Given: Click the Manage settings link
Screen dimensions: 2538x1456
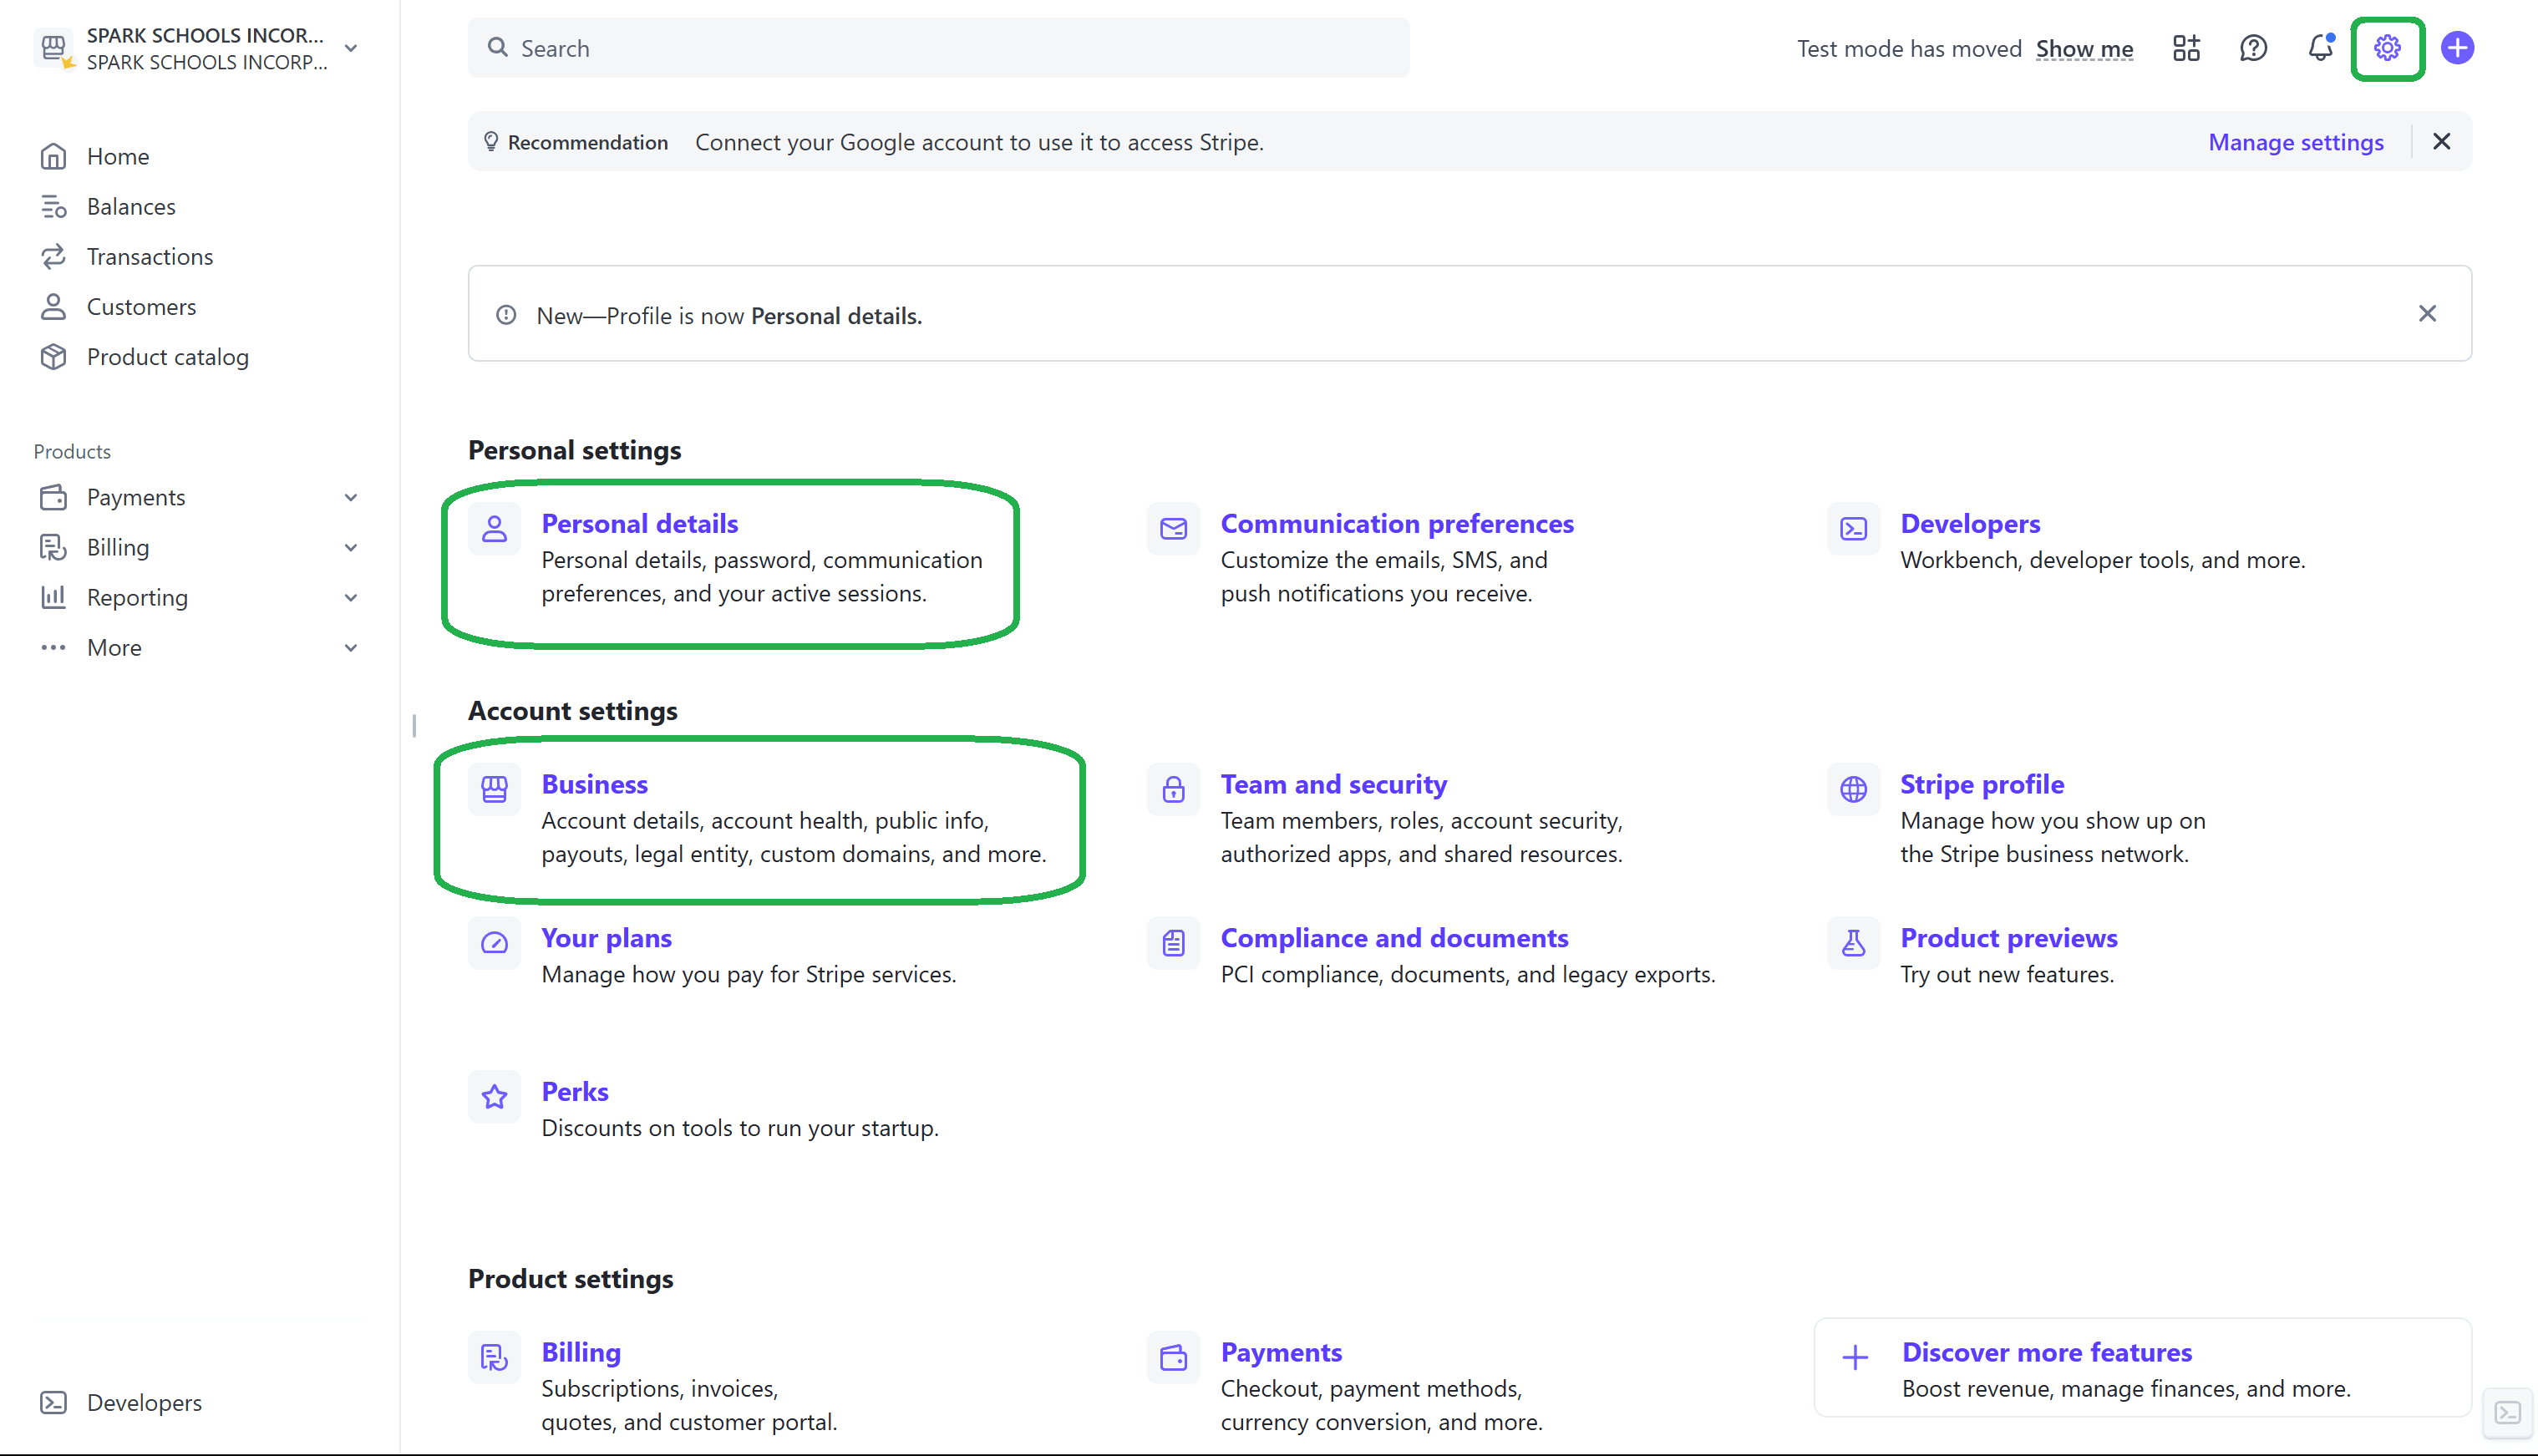Looking at the screenshot, I should 2295,142.
